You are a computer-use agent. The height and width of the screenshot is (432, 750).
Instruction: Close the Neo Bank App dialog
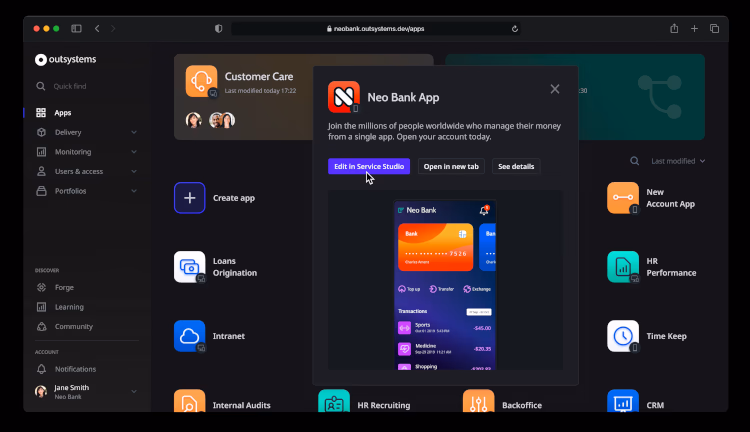point(555,89)
